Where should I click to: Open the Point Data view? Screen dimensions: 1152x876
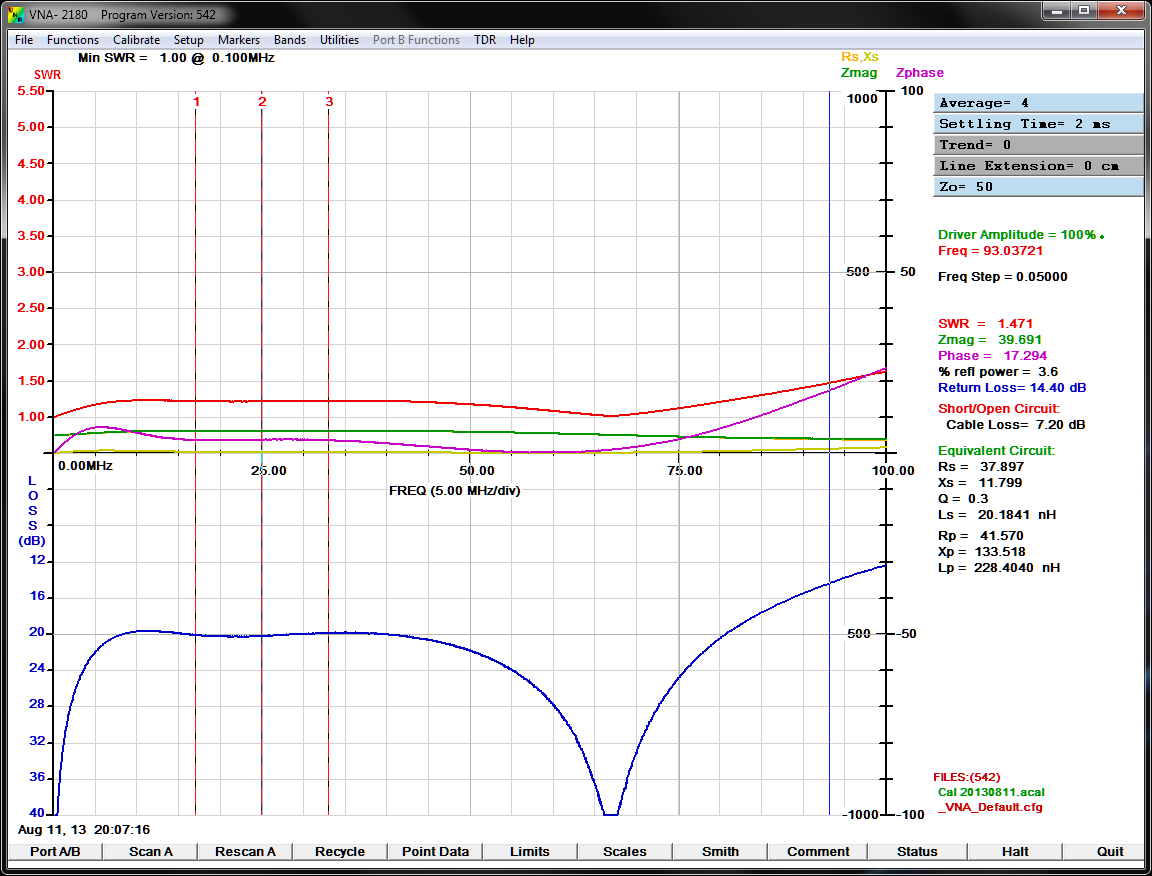coord(435,852)
